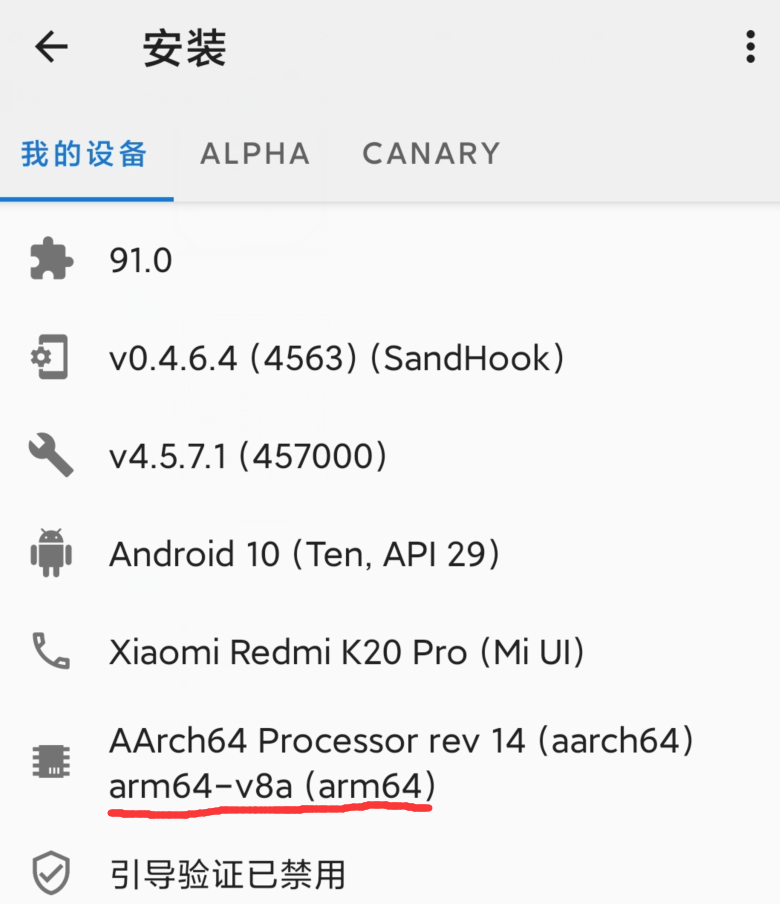Tap the 引导验证已禁用 status text
Screen dimensions: 780x904
(228, 874)
